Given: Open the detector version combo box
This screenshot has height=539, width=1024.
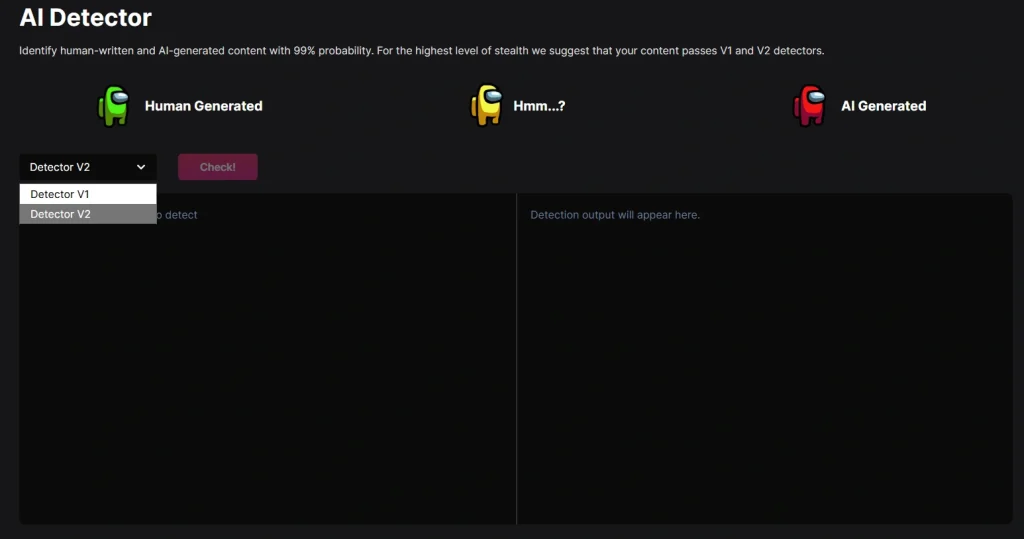Looking at the screenshot, I should [x=87, y=167].
